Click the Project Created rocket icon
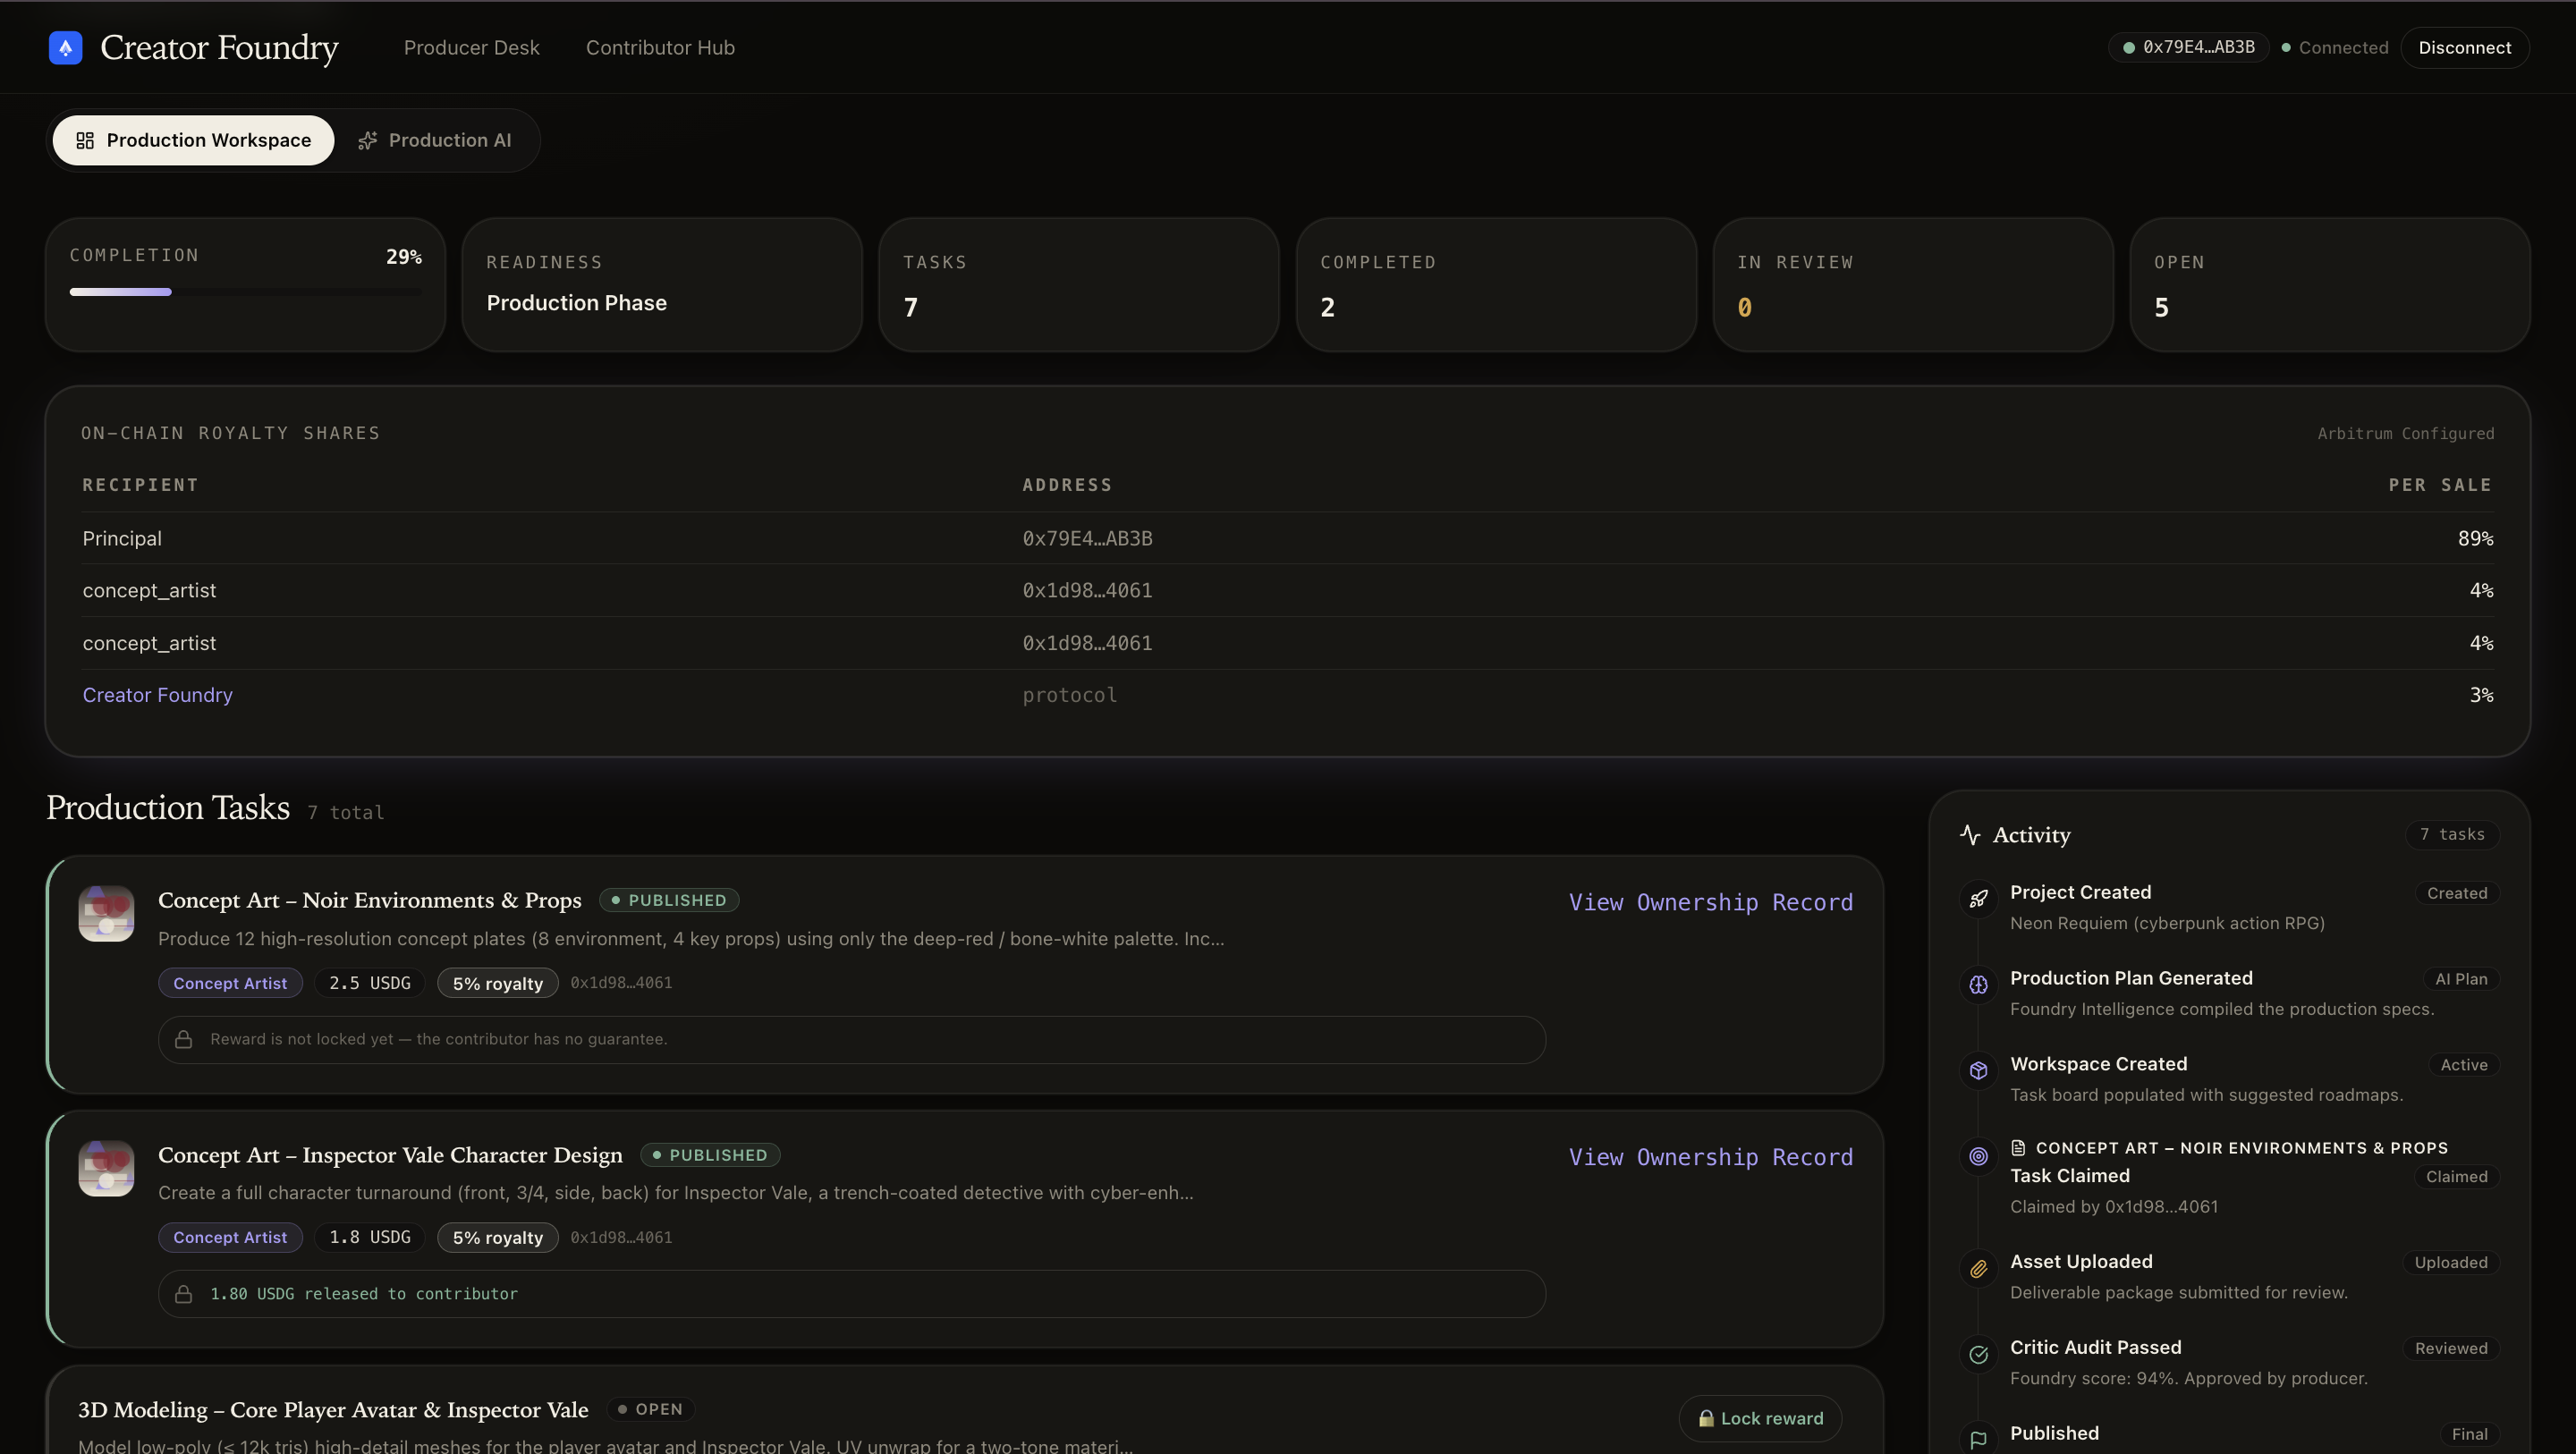Screen dimensions: 2576x1454 point(1978,899)
